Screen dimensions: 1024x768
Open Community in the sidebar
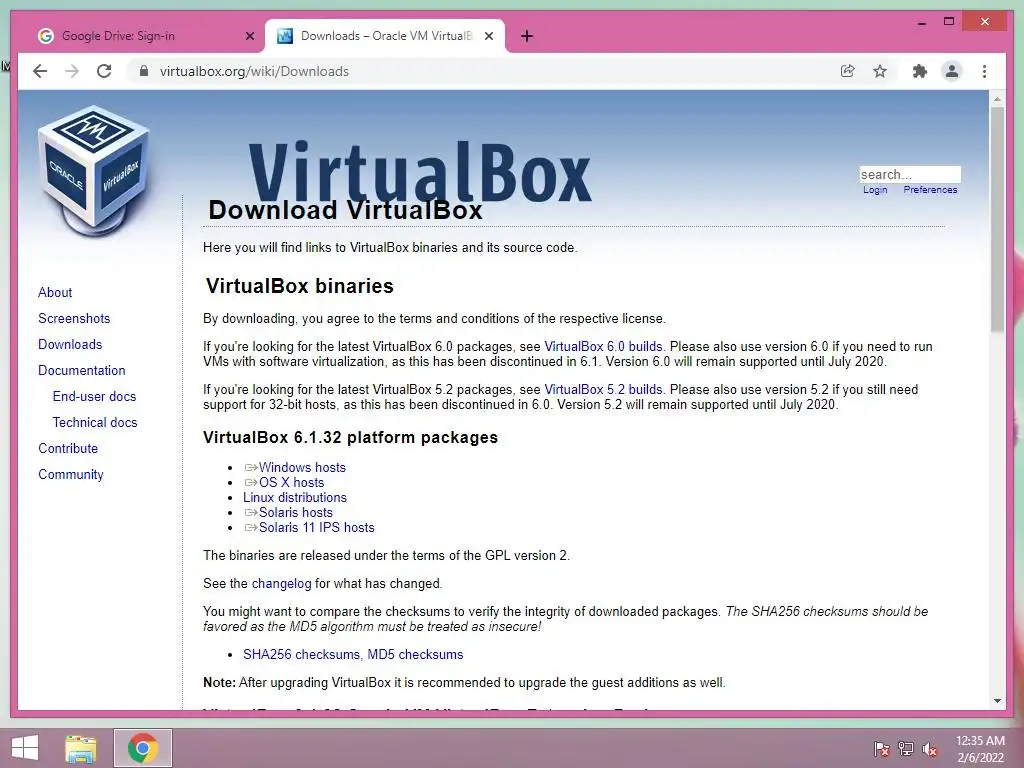click(71, 475)
